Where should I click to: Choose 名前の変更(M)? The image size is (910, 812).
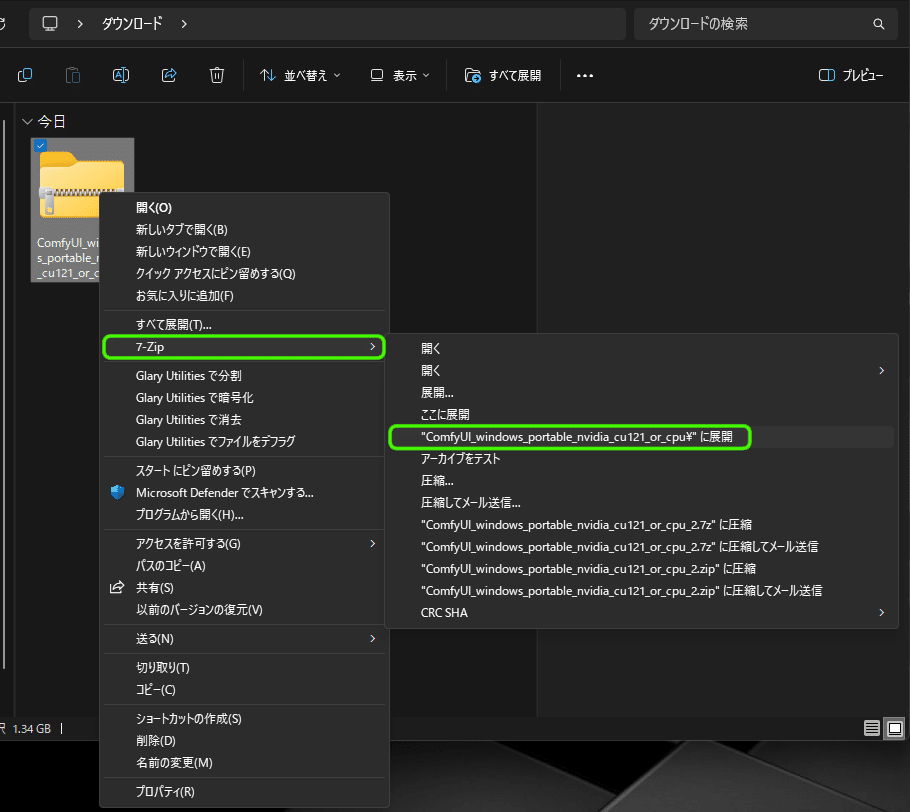(244, 763)
